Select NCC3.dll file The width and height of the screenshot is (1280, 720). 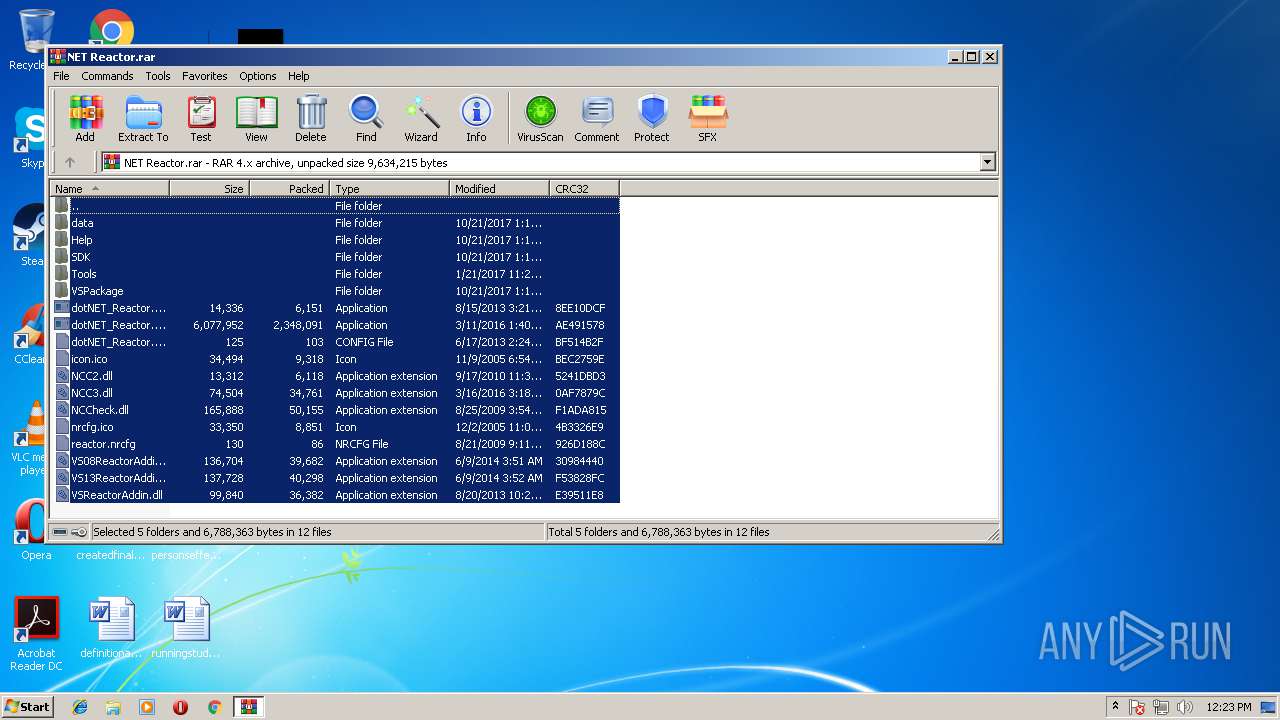(x=335, y=393)
